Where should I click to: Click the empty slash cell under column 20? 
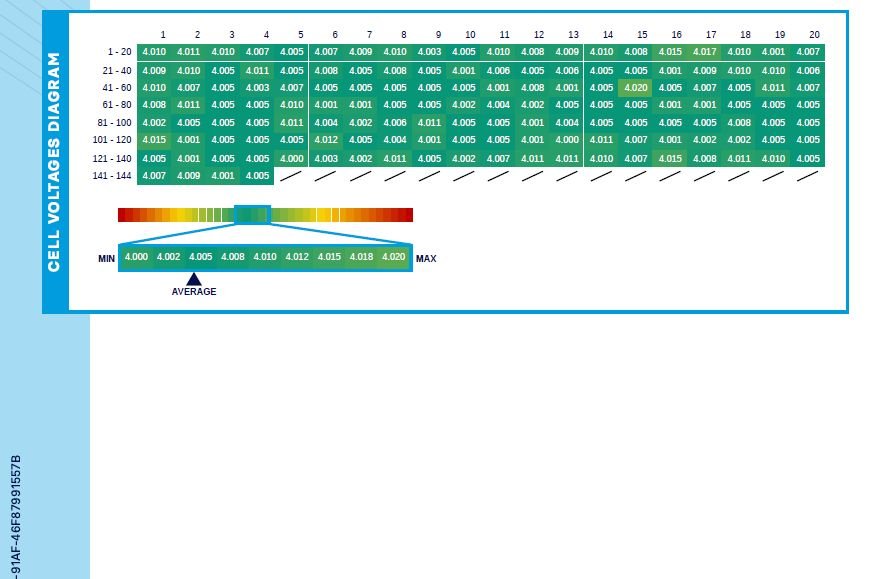pyautogui.click(x=808, y=176)
